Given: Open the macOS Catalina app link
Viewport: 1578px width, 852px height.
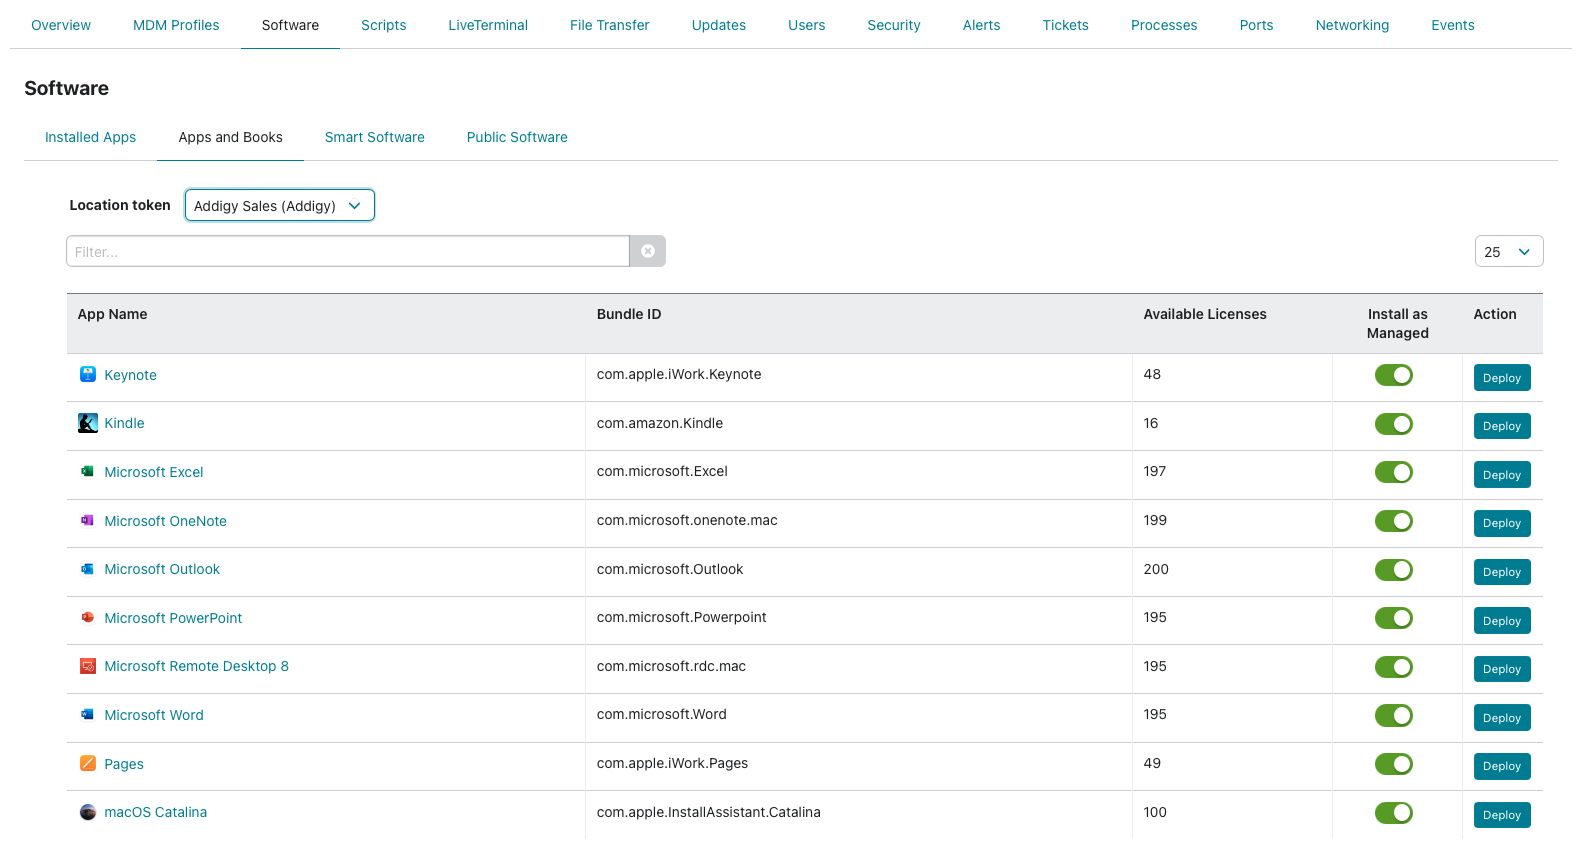Looking at the screenshot, I should tap(156, 812).
